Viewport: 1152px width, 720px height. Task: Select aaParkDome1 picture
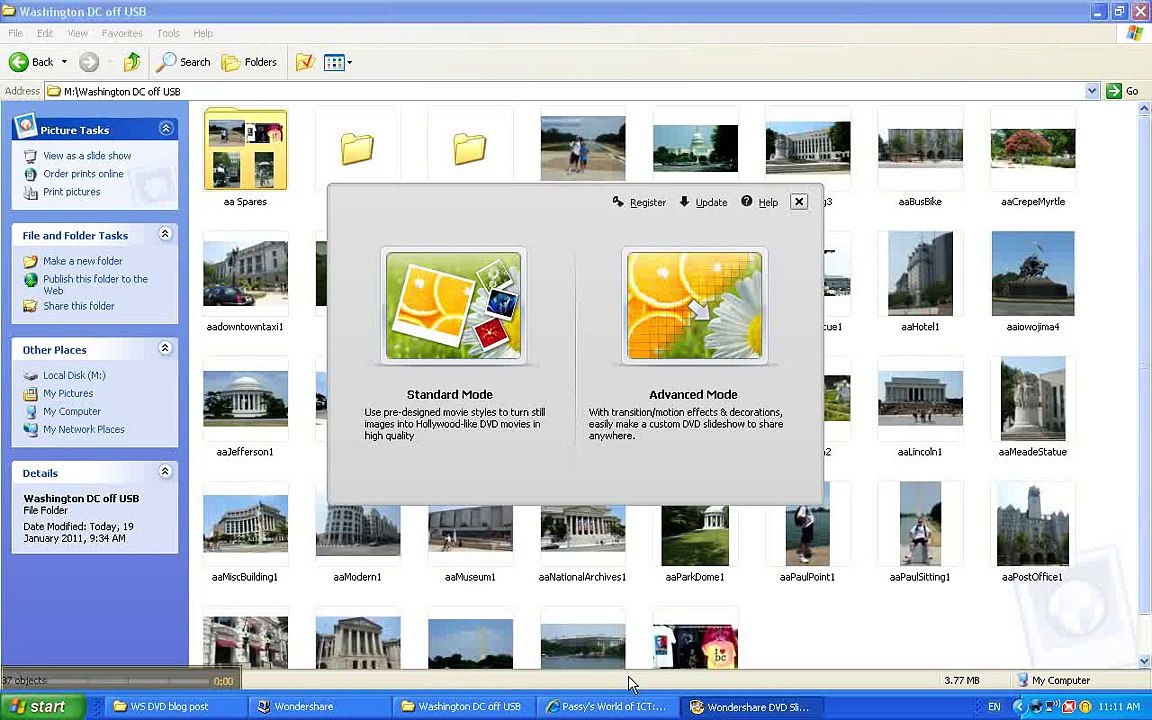(695, 535)
